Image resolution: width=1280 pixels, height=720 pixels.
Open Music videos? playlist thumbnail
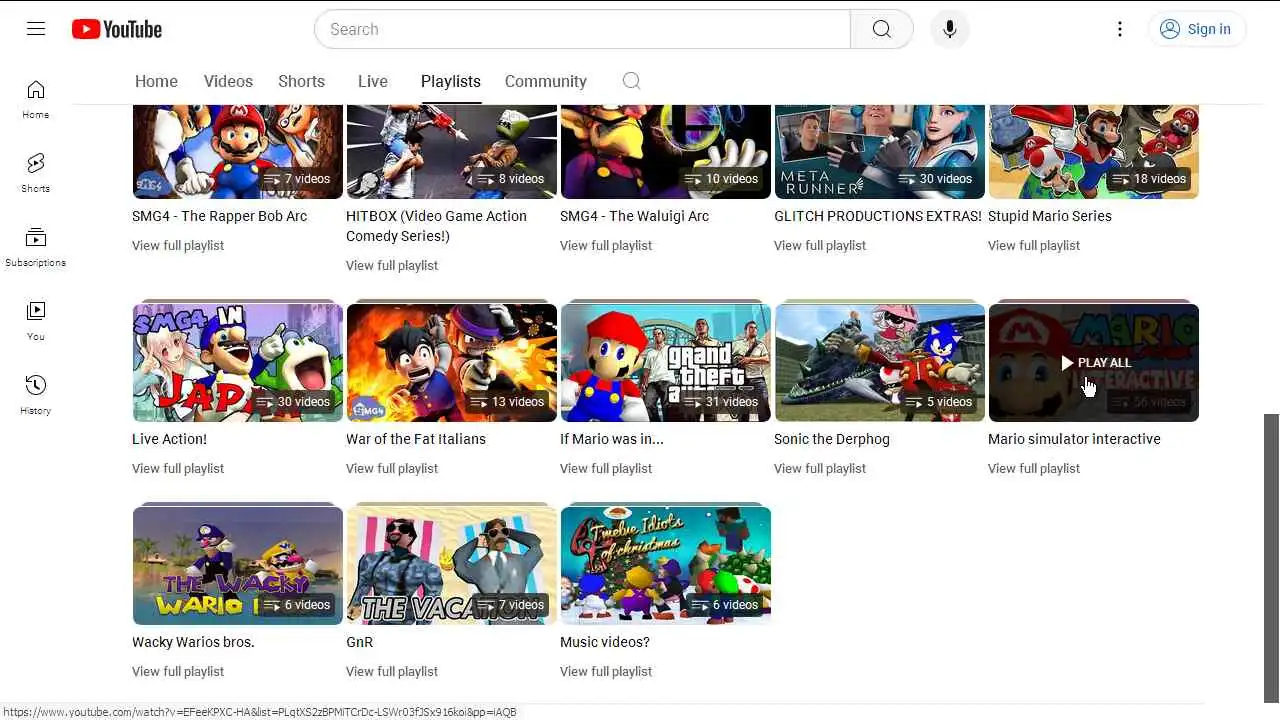pyautogui.click(x=666, y=565)
